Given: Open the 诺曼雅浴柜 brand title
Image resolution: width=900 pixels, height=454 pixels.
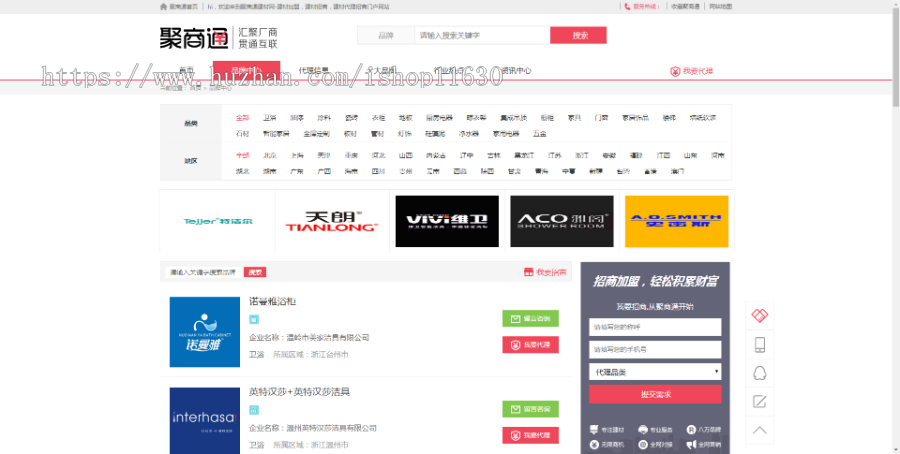Looking at the screenshot, I should point(272,301).
